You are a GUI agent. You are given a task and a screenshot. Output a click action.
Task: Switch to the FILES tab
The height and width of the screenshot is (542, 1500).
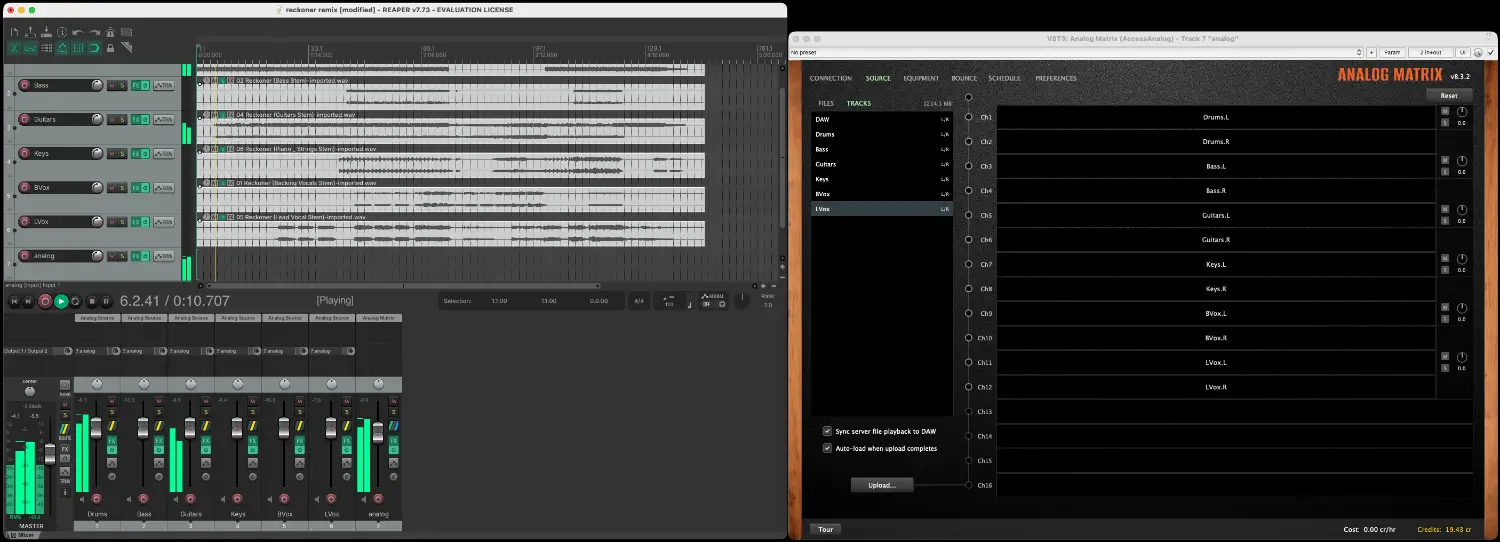pos(826,103)
